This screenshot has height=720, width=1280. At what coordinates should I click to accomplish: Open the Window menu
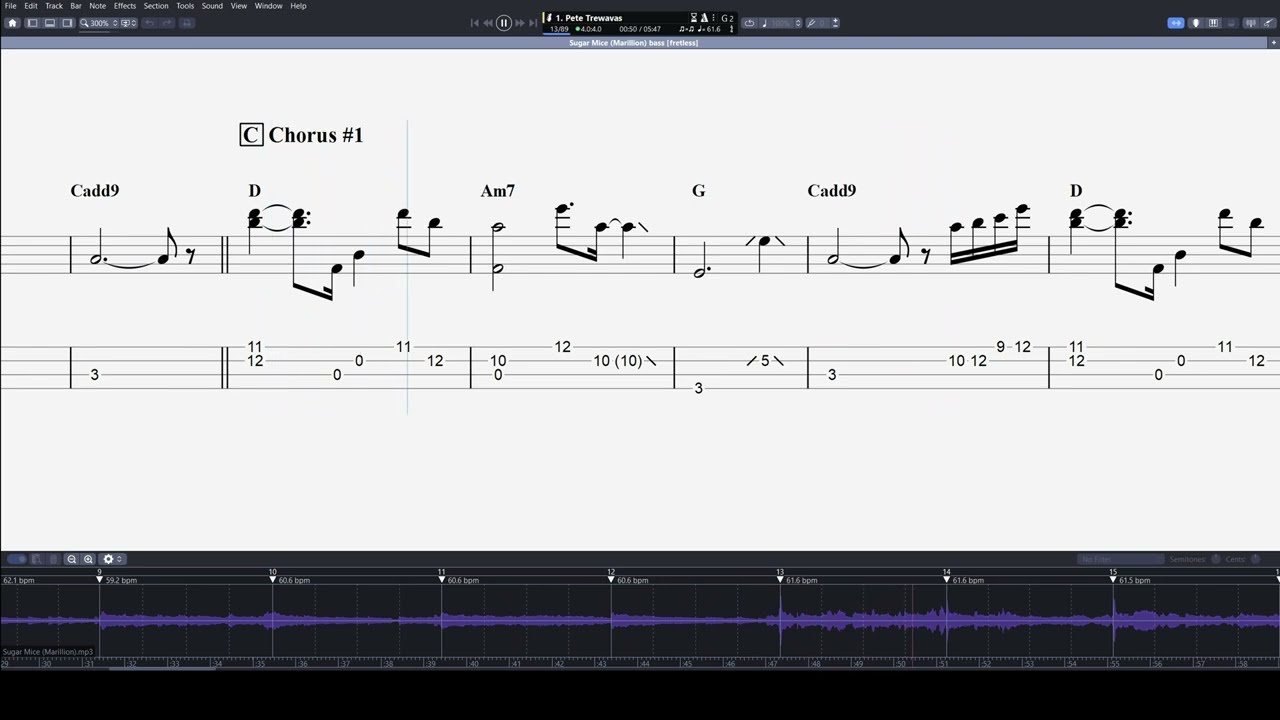[x=268, y=6]
